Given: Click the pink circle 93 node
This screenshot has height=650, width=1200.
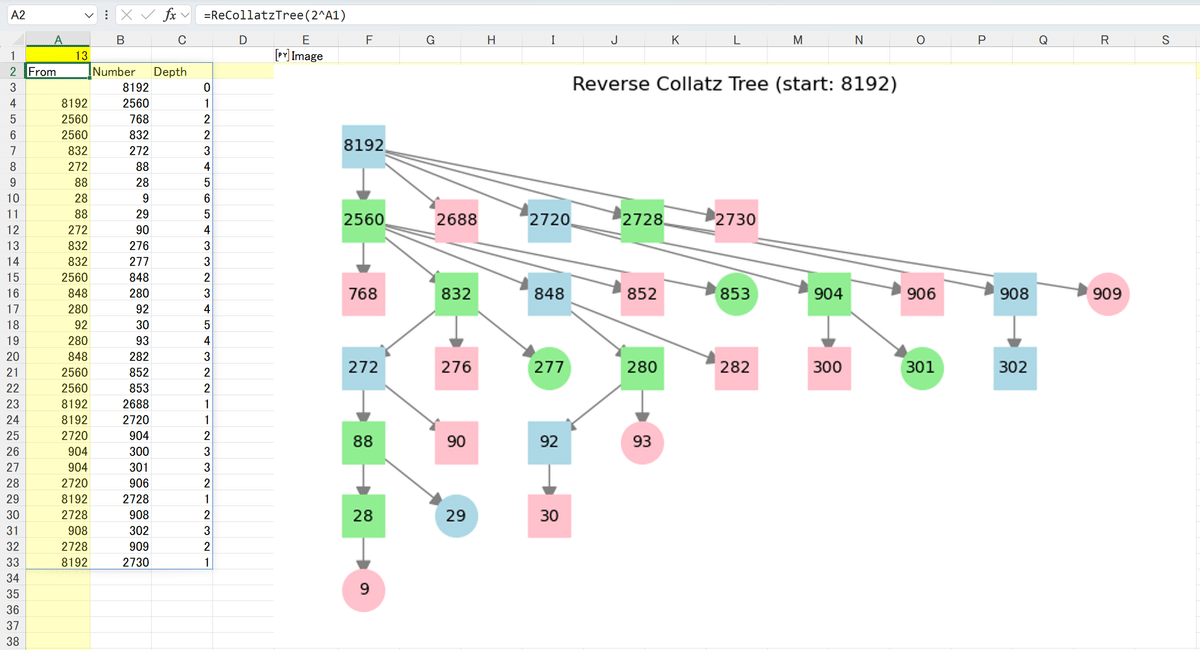Looking at the screenshot, I should [641, 442].
